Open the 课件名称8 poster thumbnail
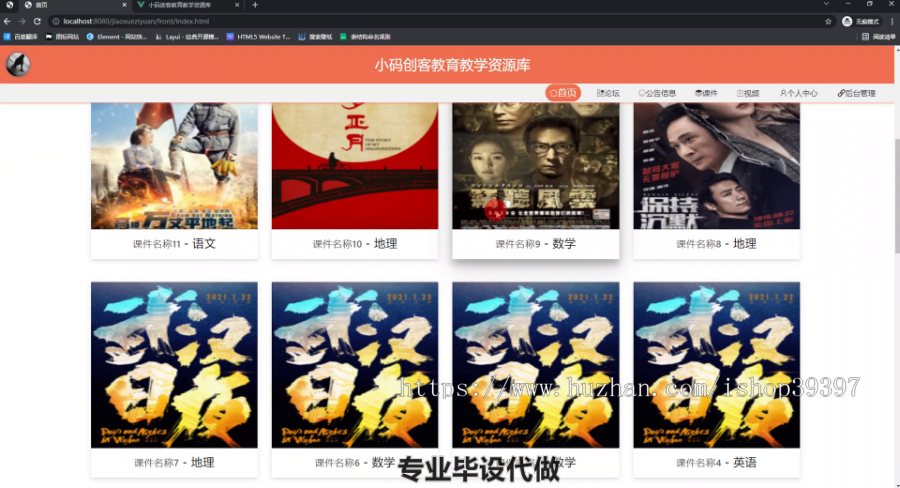The image size is (900, 488). [716, 166]
